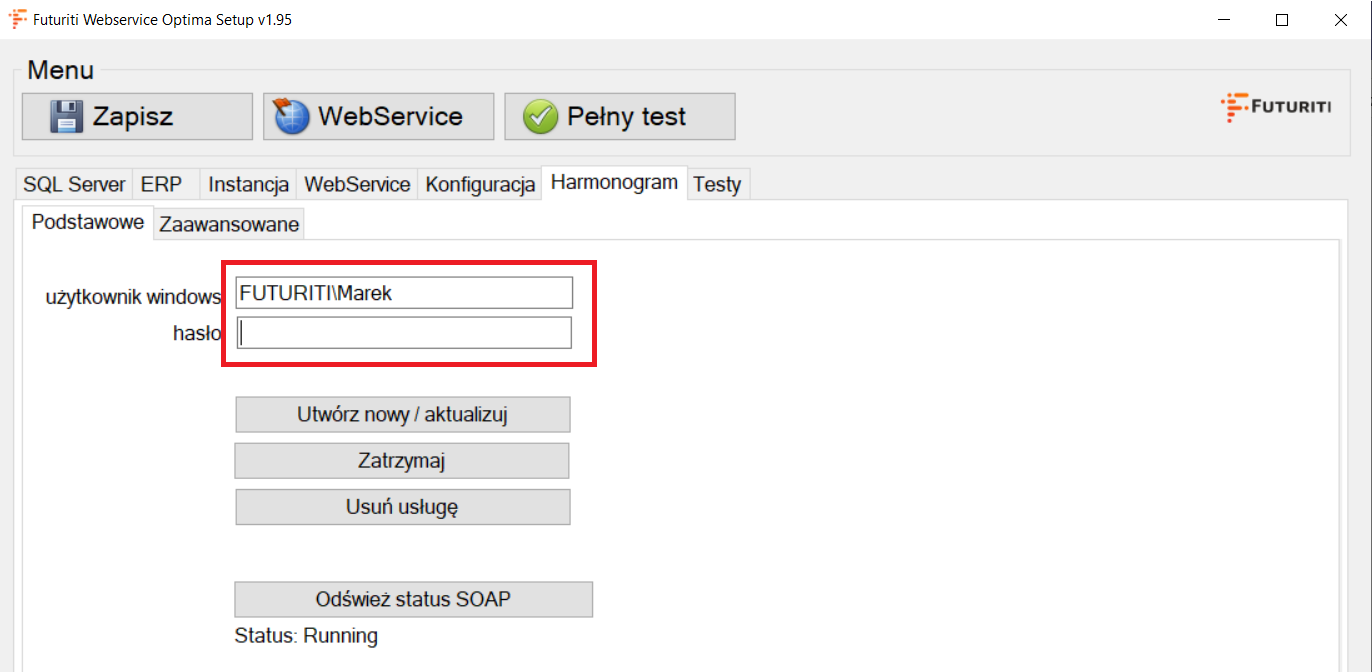
Task: Select the Harmonogram tab
Action: point(614,183)
